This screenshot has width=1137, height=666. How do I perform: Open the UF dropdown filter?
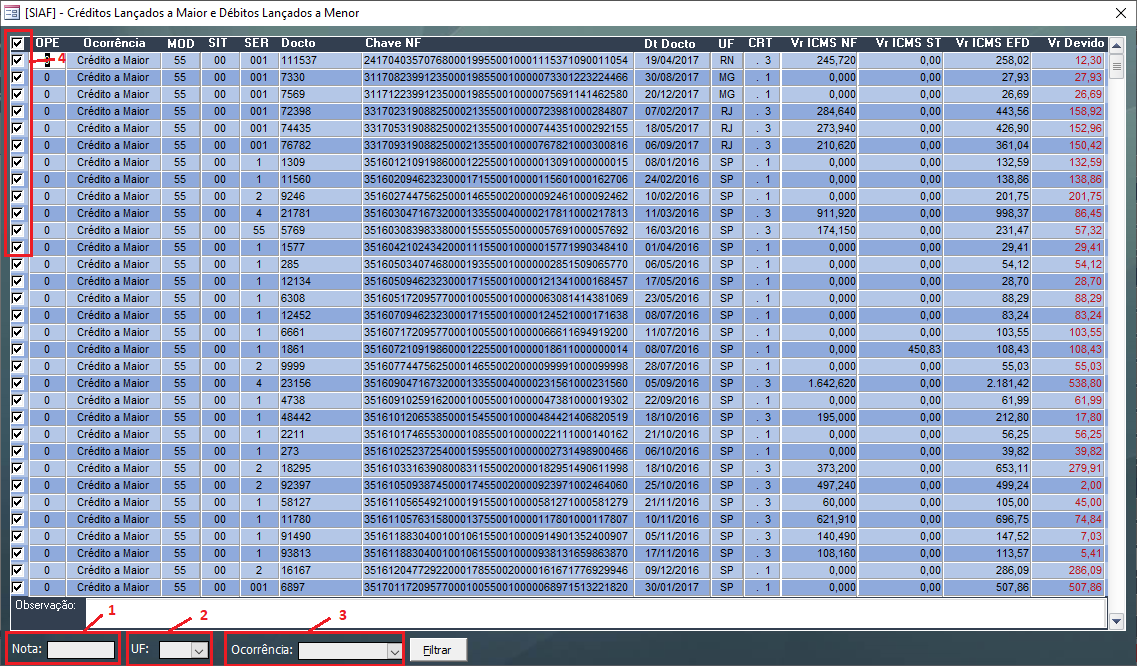[199, 650]
